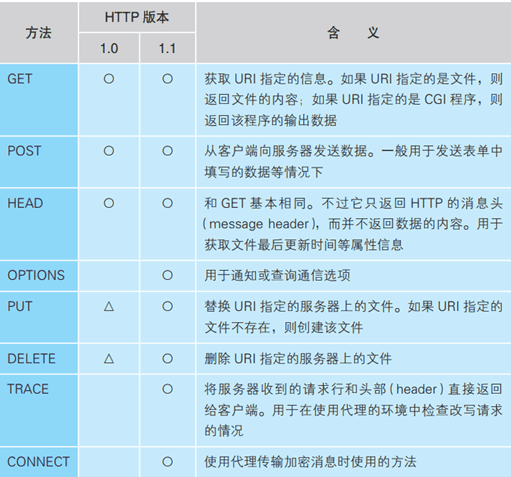Click the CONNECT method name cell

(39, 462)
